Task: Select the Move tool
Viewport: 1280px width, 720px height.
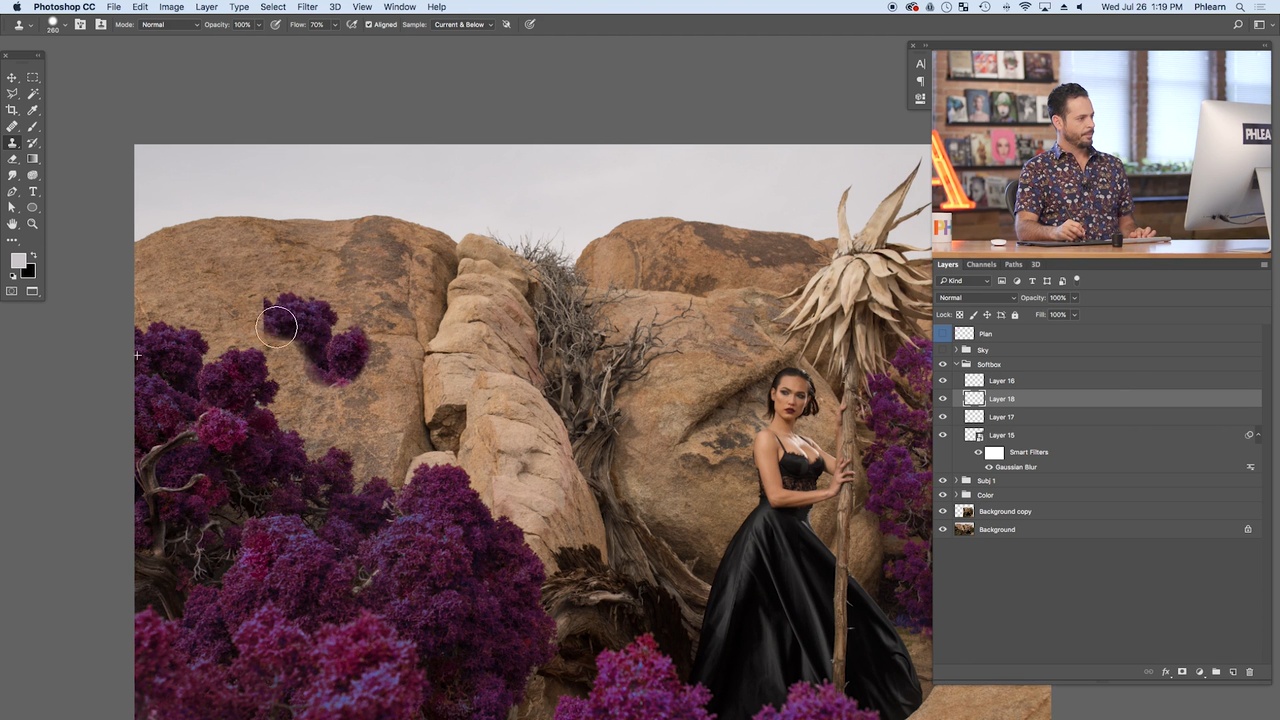Action: point(12,78)
